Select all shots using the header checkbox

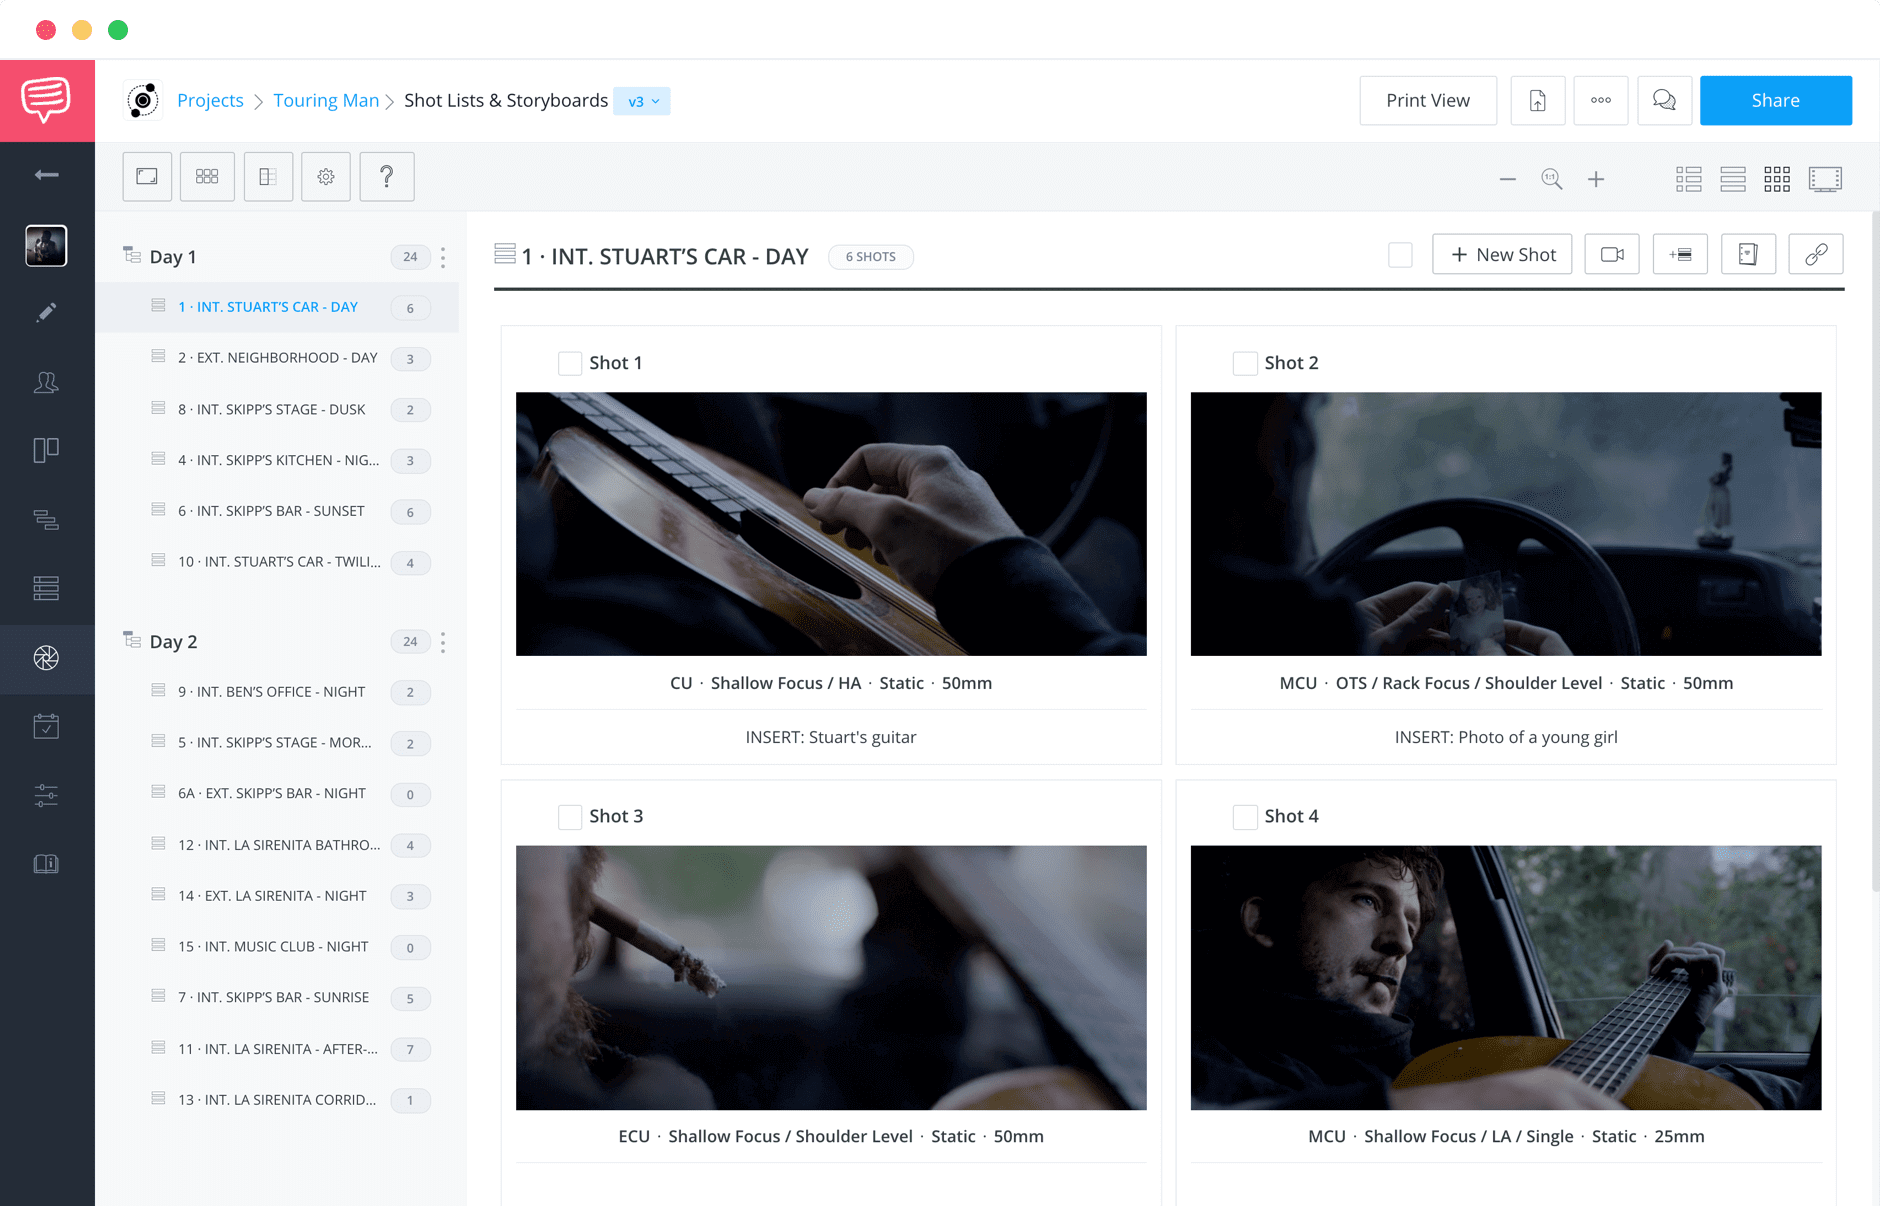(1400, 255)
